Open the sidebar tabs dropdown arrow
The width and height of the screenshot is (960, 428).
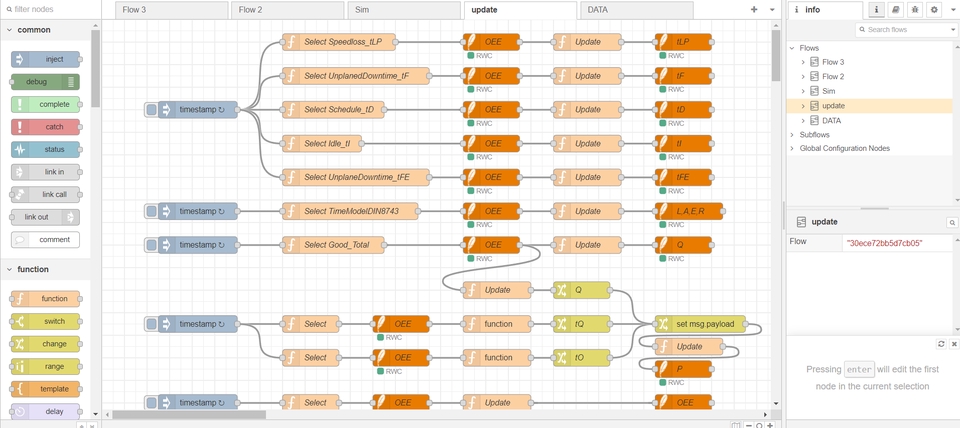point(953,10)
